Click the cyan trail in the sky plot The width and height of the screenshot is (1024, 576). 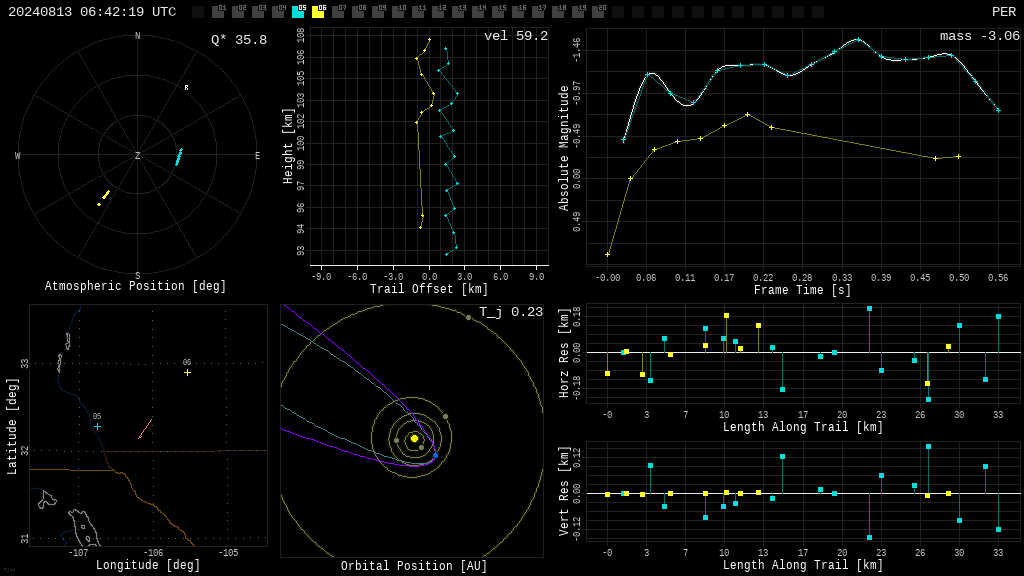coord(179,157)
